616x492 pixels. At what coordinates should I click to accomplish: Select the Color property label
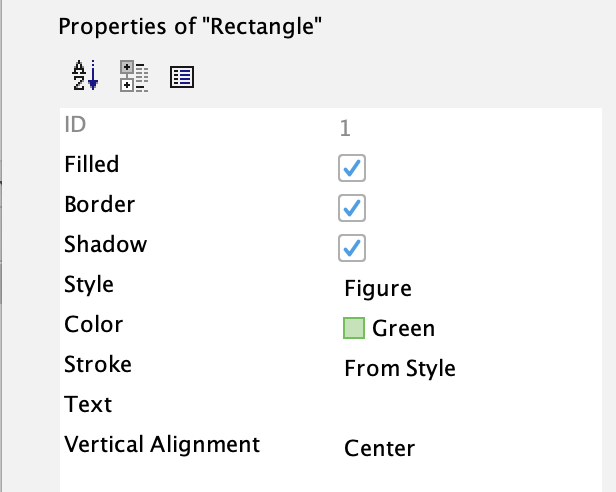coord(94,325)
